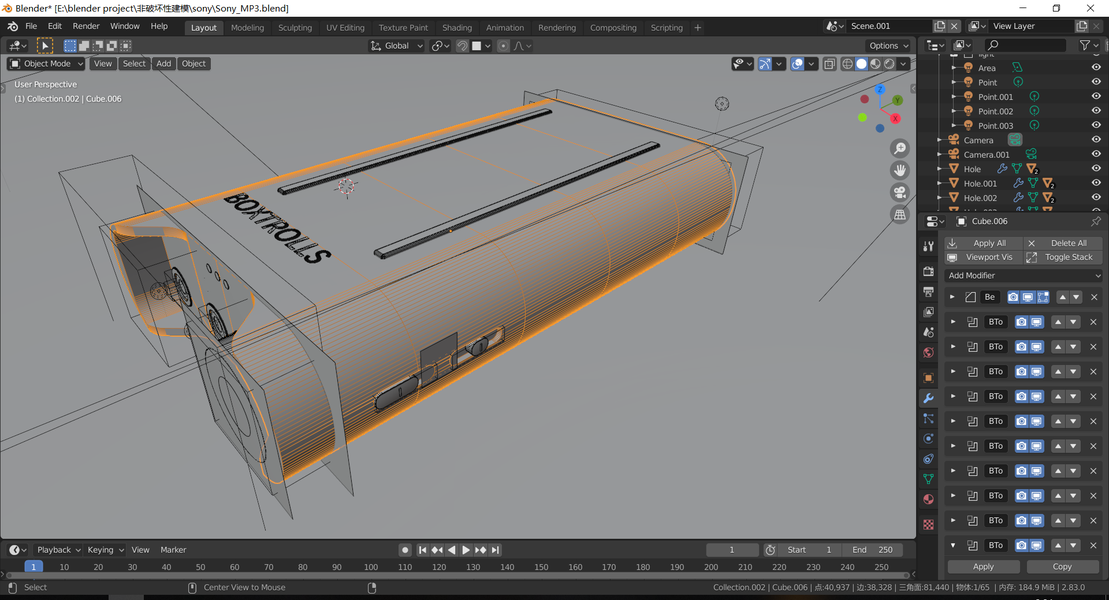Open the viewport Object menu
Screen dimensions: 1109x600
[x=193, y=64]
